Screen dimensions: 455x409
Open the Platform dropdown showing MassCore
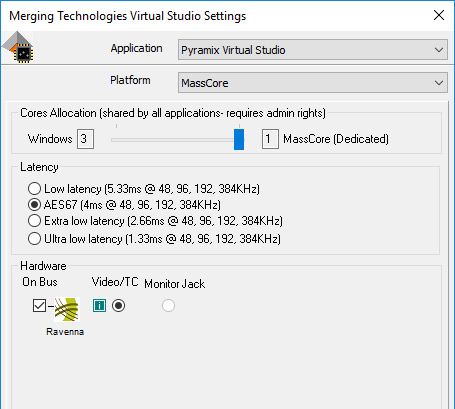point(313,83)
